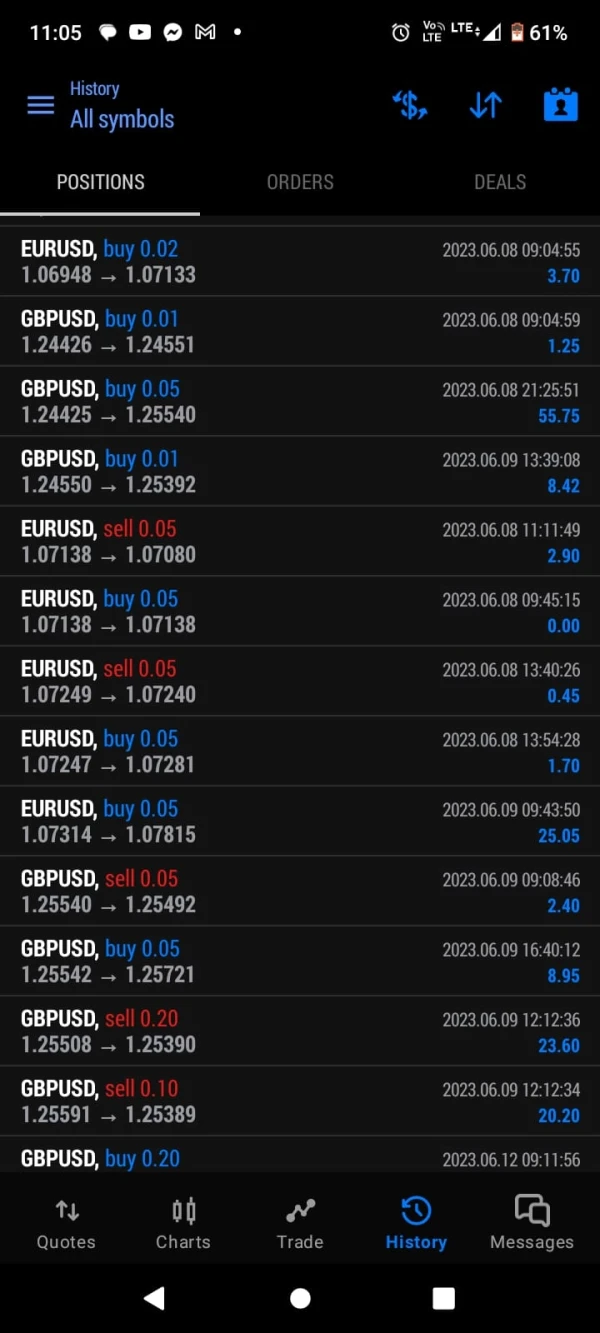Switch to the ORDERS tab
The image size is (600, 1333).
tap(300, 182)
